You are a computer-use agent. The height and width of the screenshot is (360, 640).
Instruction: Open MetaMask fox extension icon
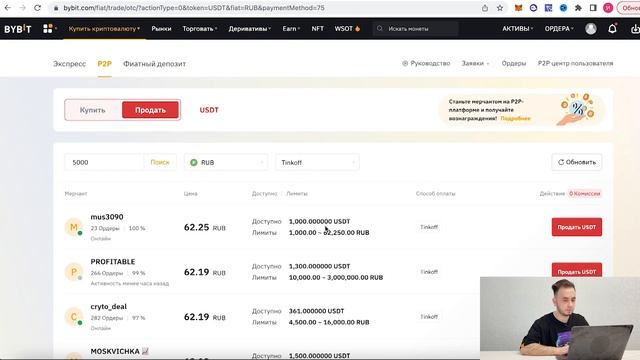point(518,8)
